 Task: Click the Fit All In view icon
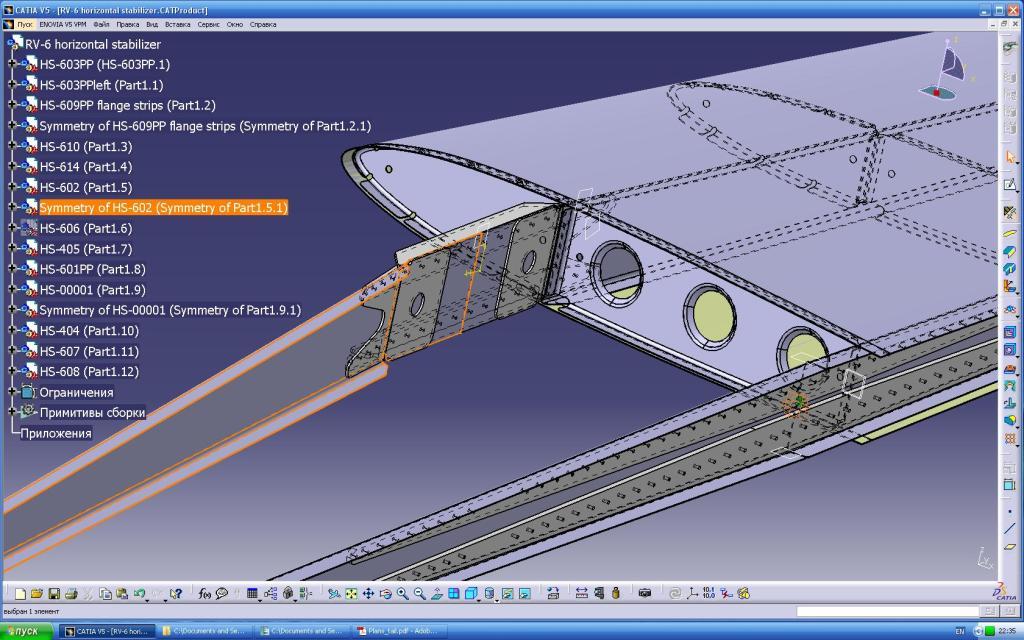pos(351,594)
